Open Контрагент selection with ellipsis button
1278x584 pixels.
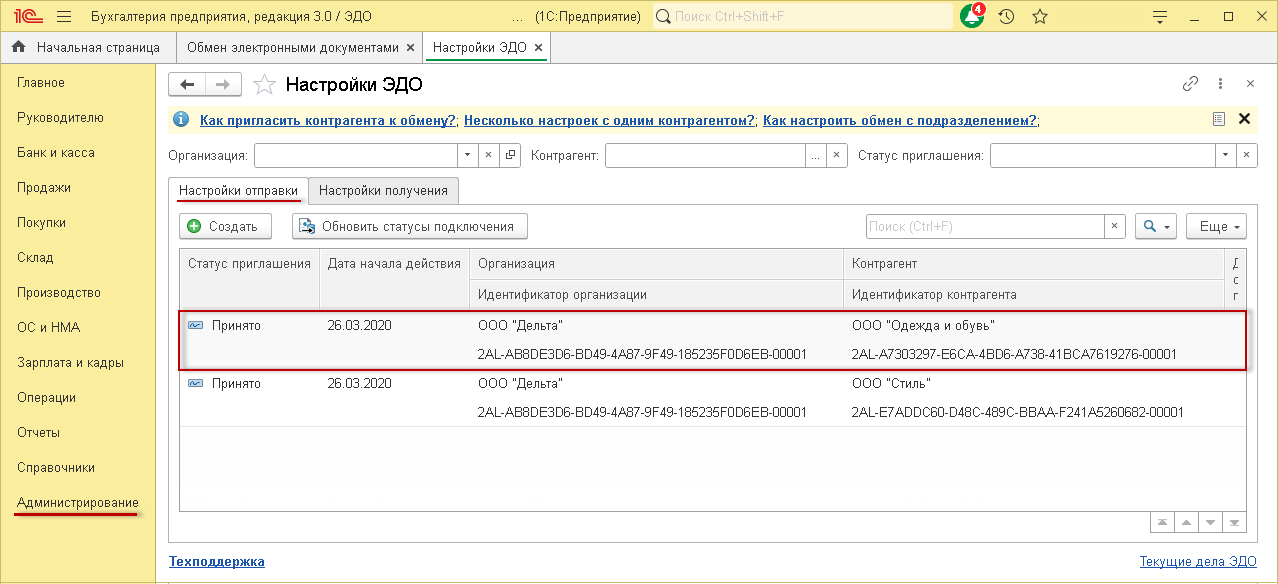click(816, 155)
